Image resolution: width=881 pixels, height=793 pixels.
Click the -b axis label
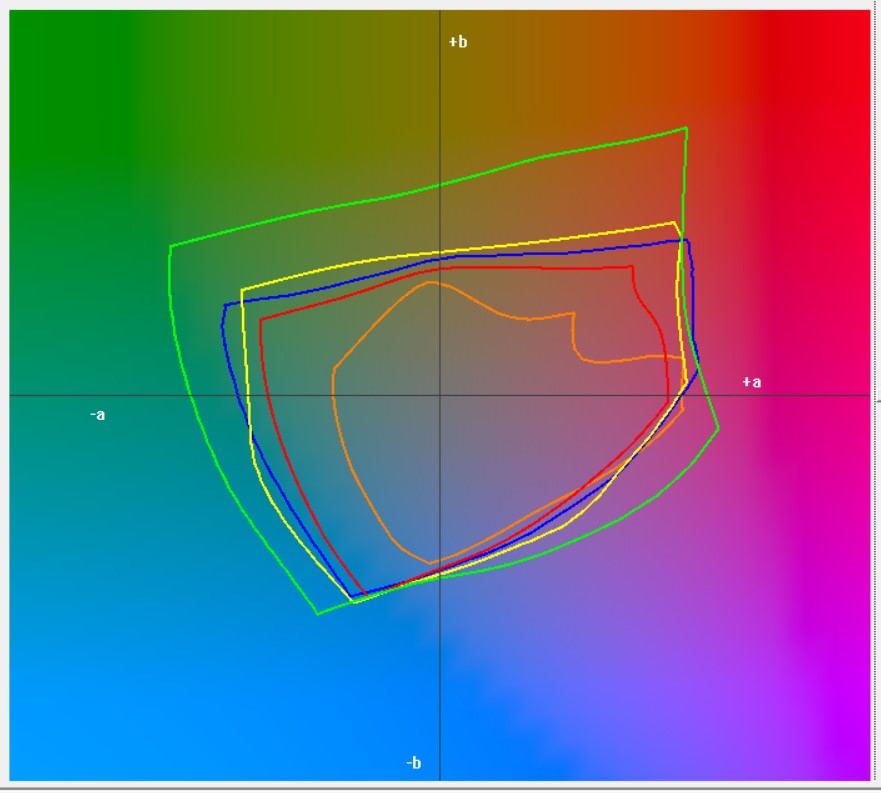click(413, 763)
